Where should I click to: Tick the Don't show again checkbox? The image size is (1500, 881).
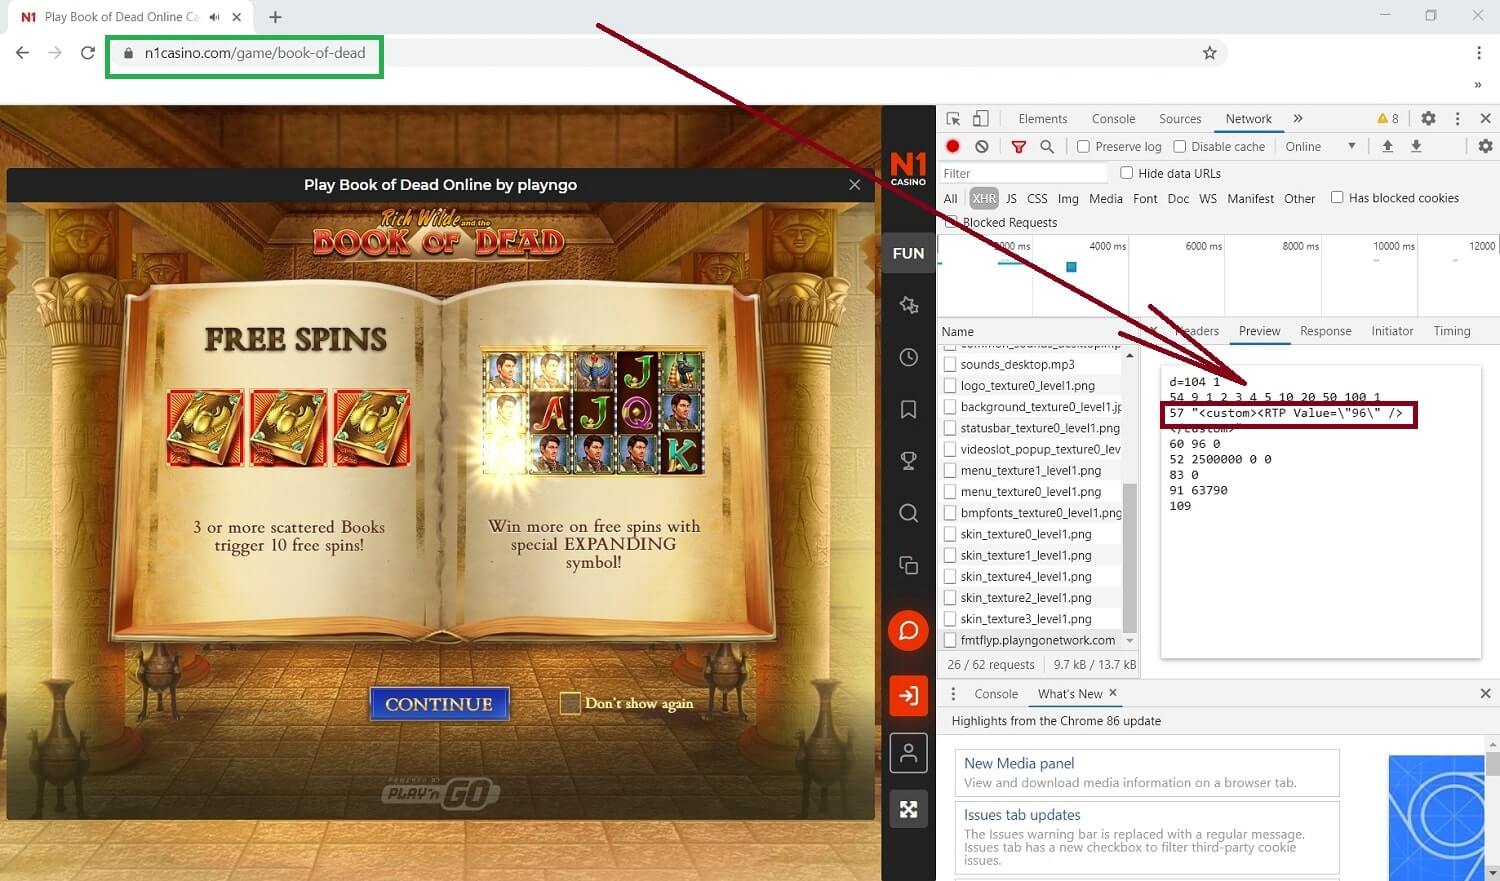(x=570, y=704)
